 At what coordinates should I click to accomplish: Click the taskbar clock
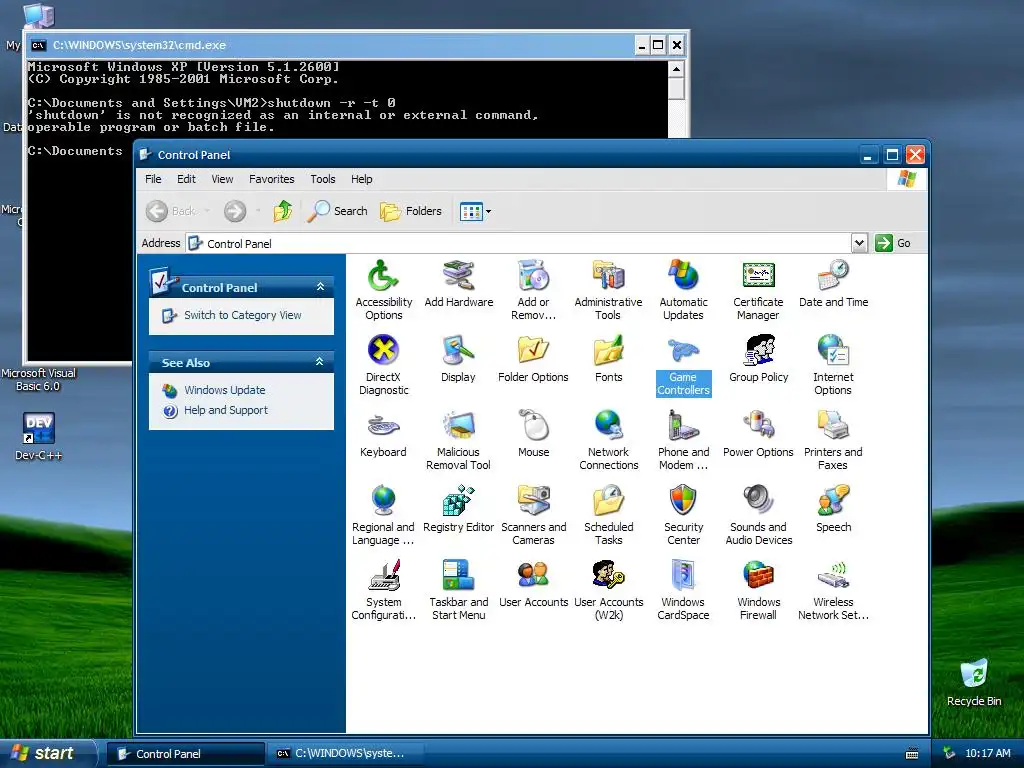(x=987, y=753)
